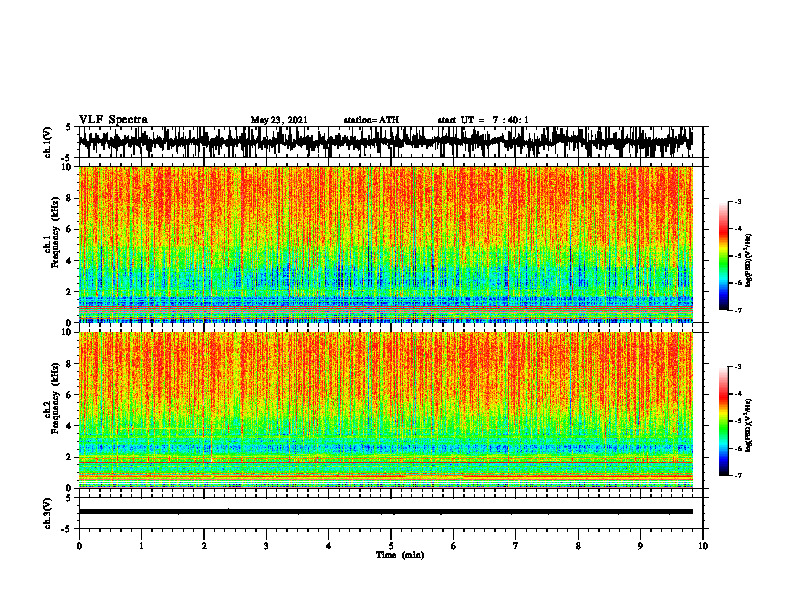
Task: Click the 'Time (min)' axis label
Action: coord(400,555)
